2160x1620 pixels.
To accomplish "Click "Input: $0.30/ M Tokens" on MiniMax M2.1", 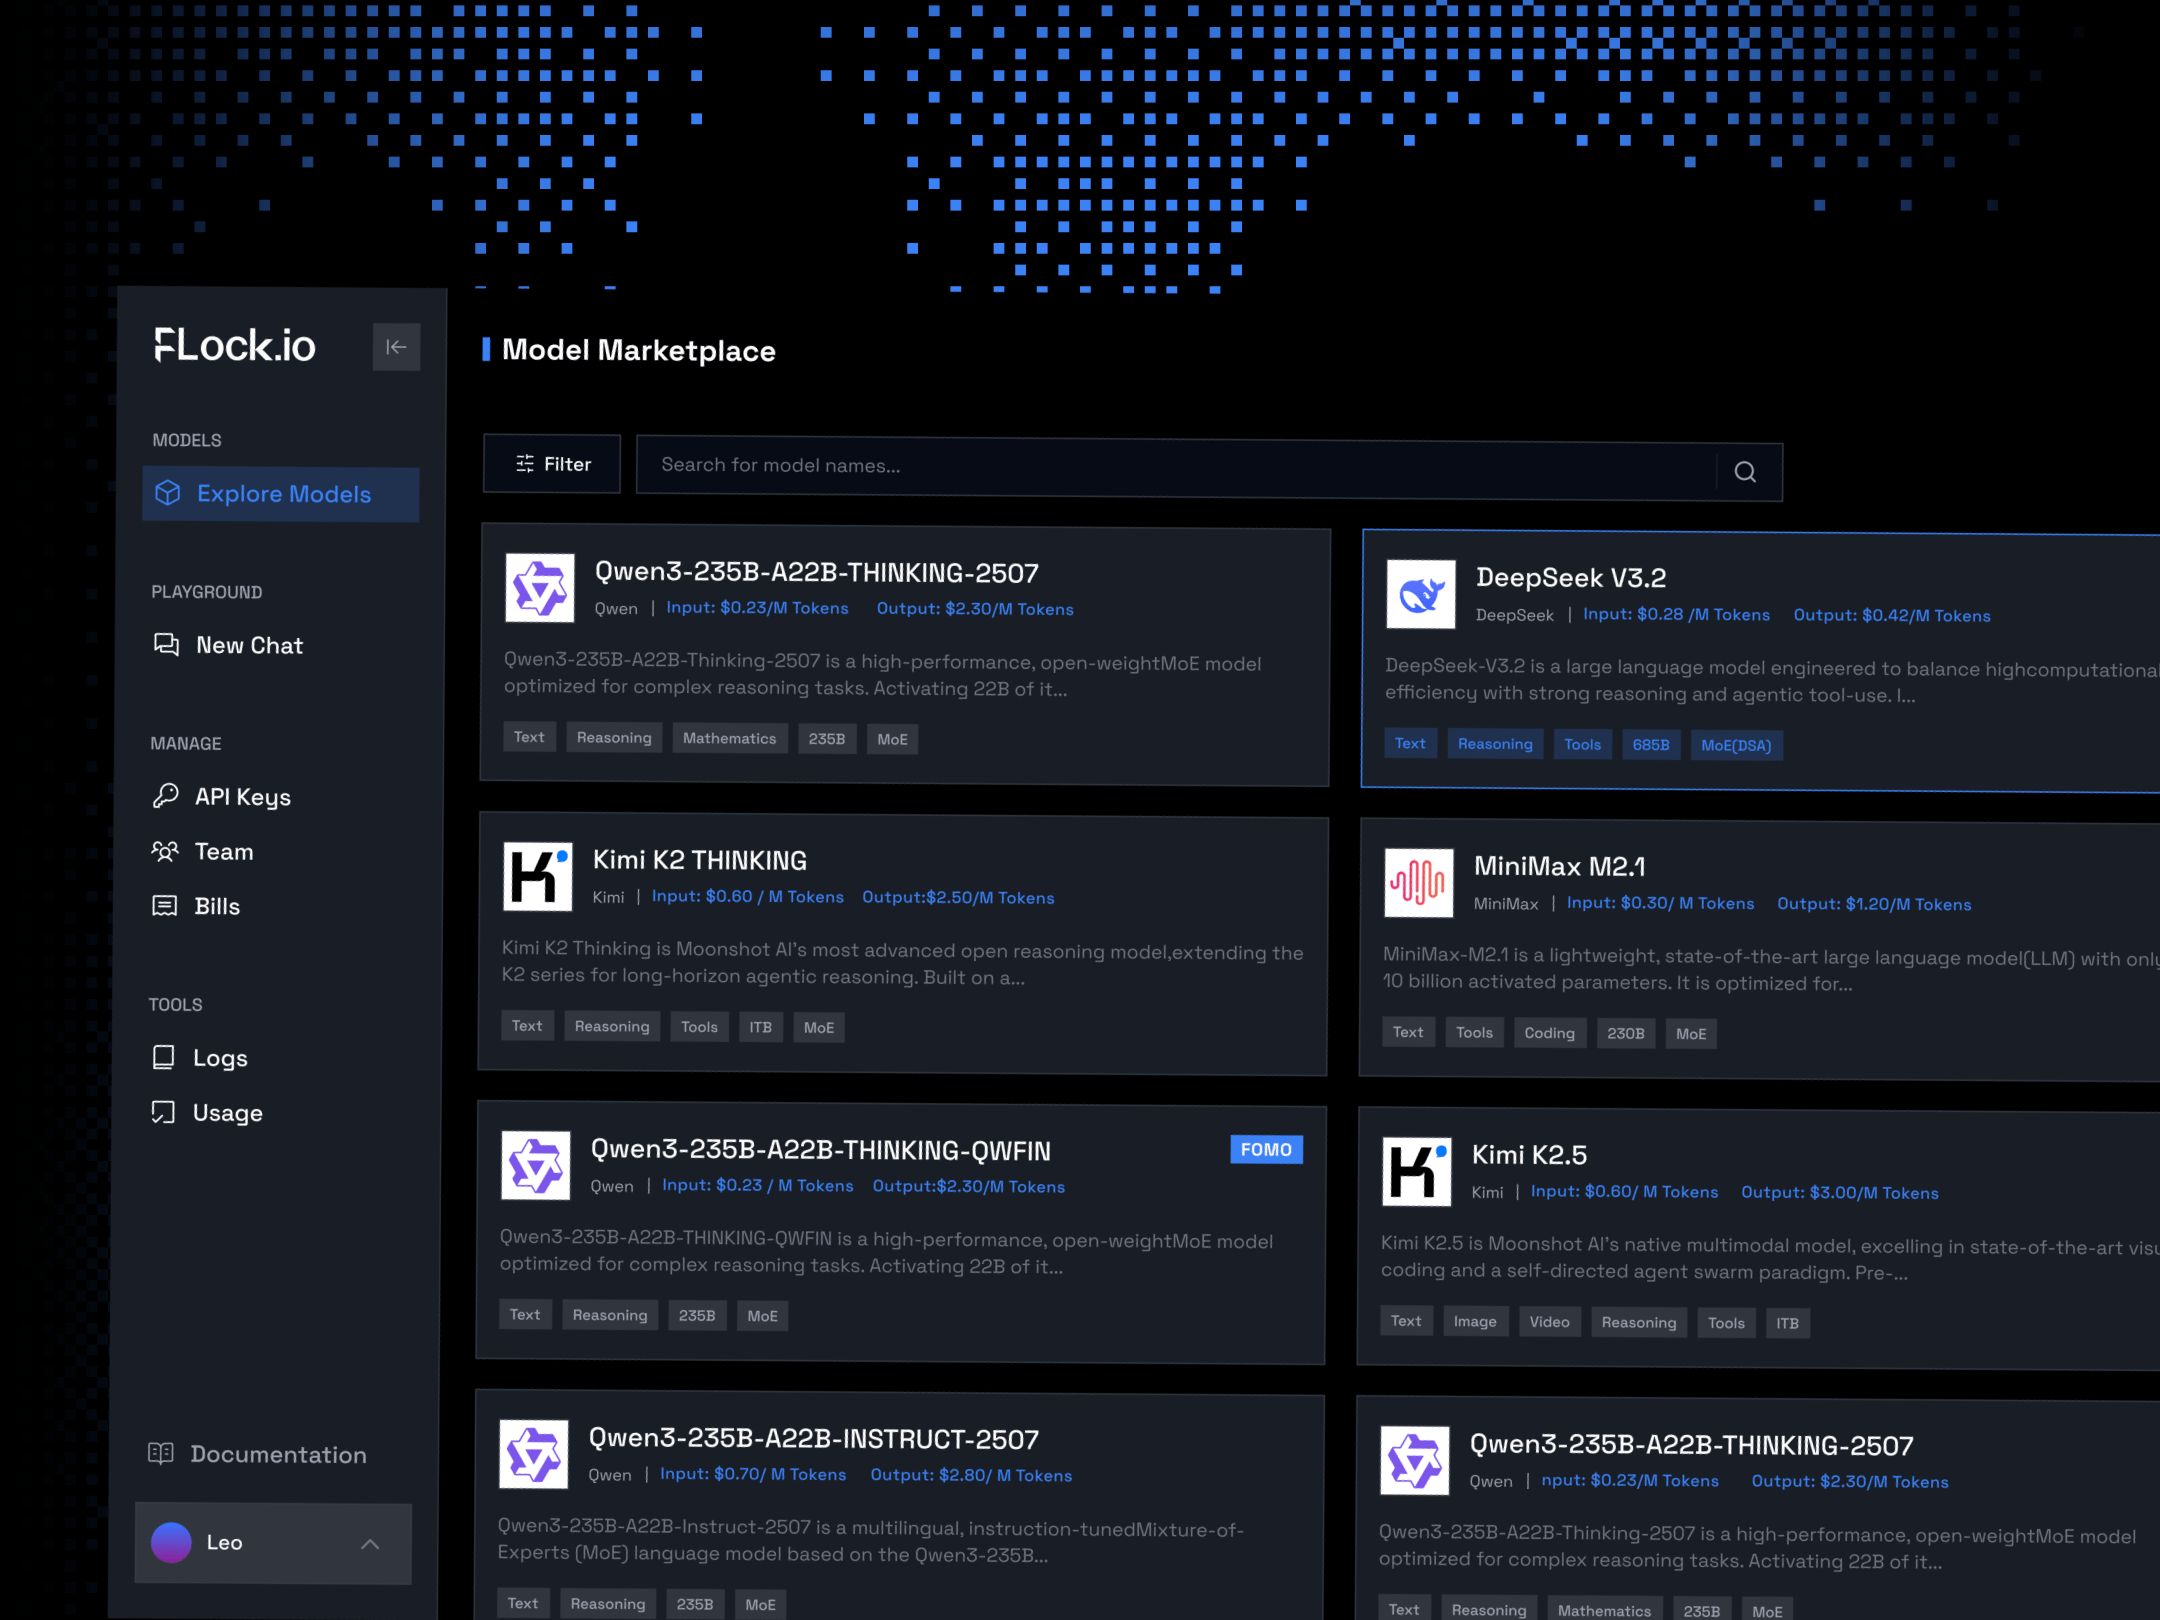I will (x=1660, y=904).
